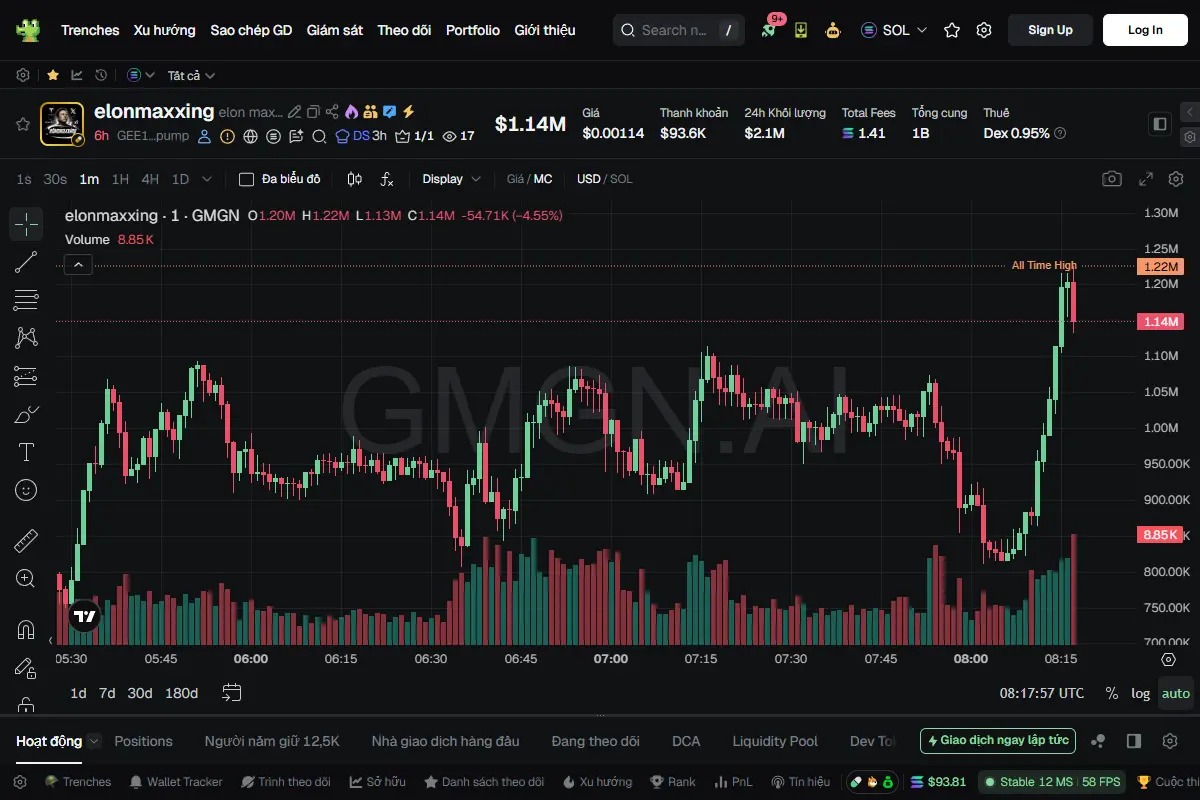Open the emoji icons tool

[x=26, y=490]
